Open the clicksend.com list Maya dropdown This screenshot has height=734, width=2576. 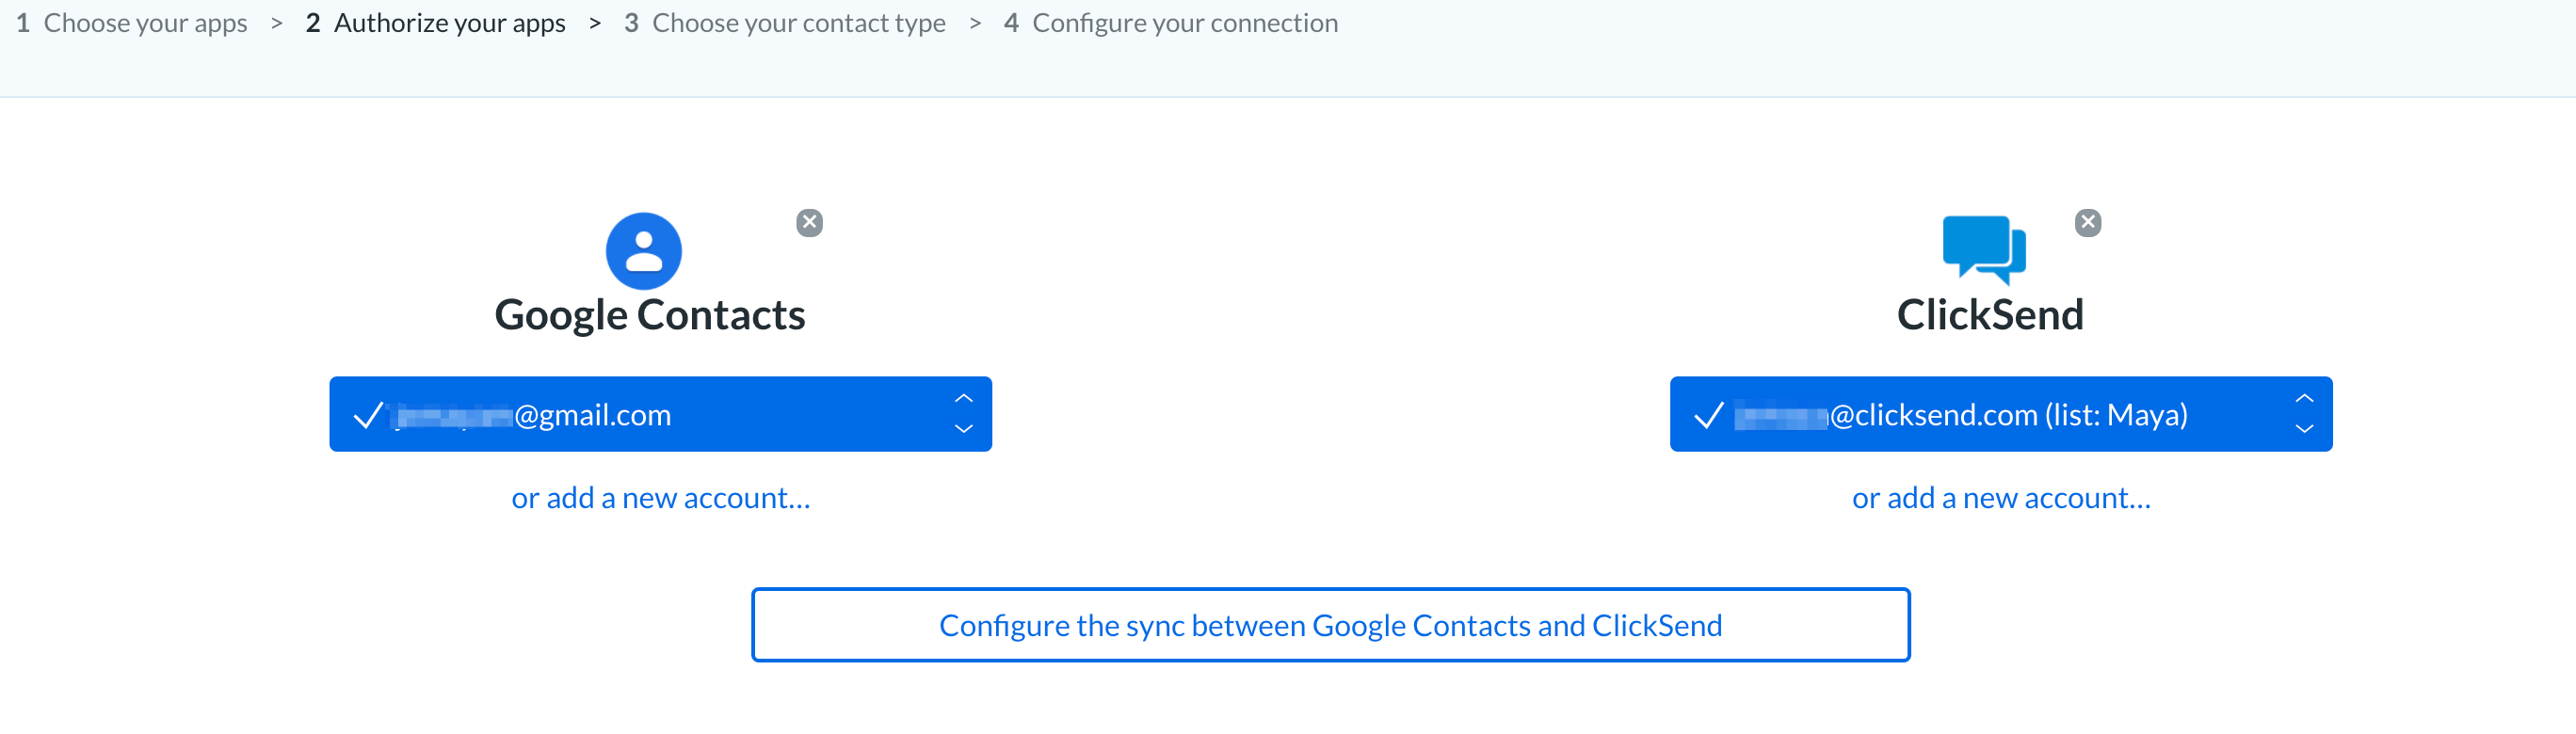[x=2000, y=414]
